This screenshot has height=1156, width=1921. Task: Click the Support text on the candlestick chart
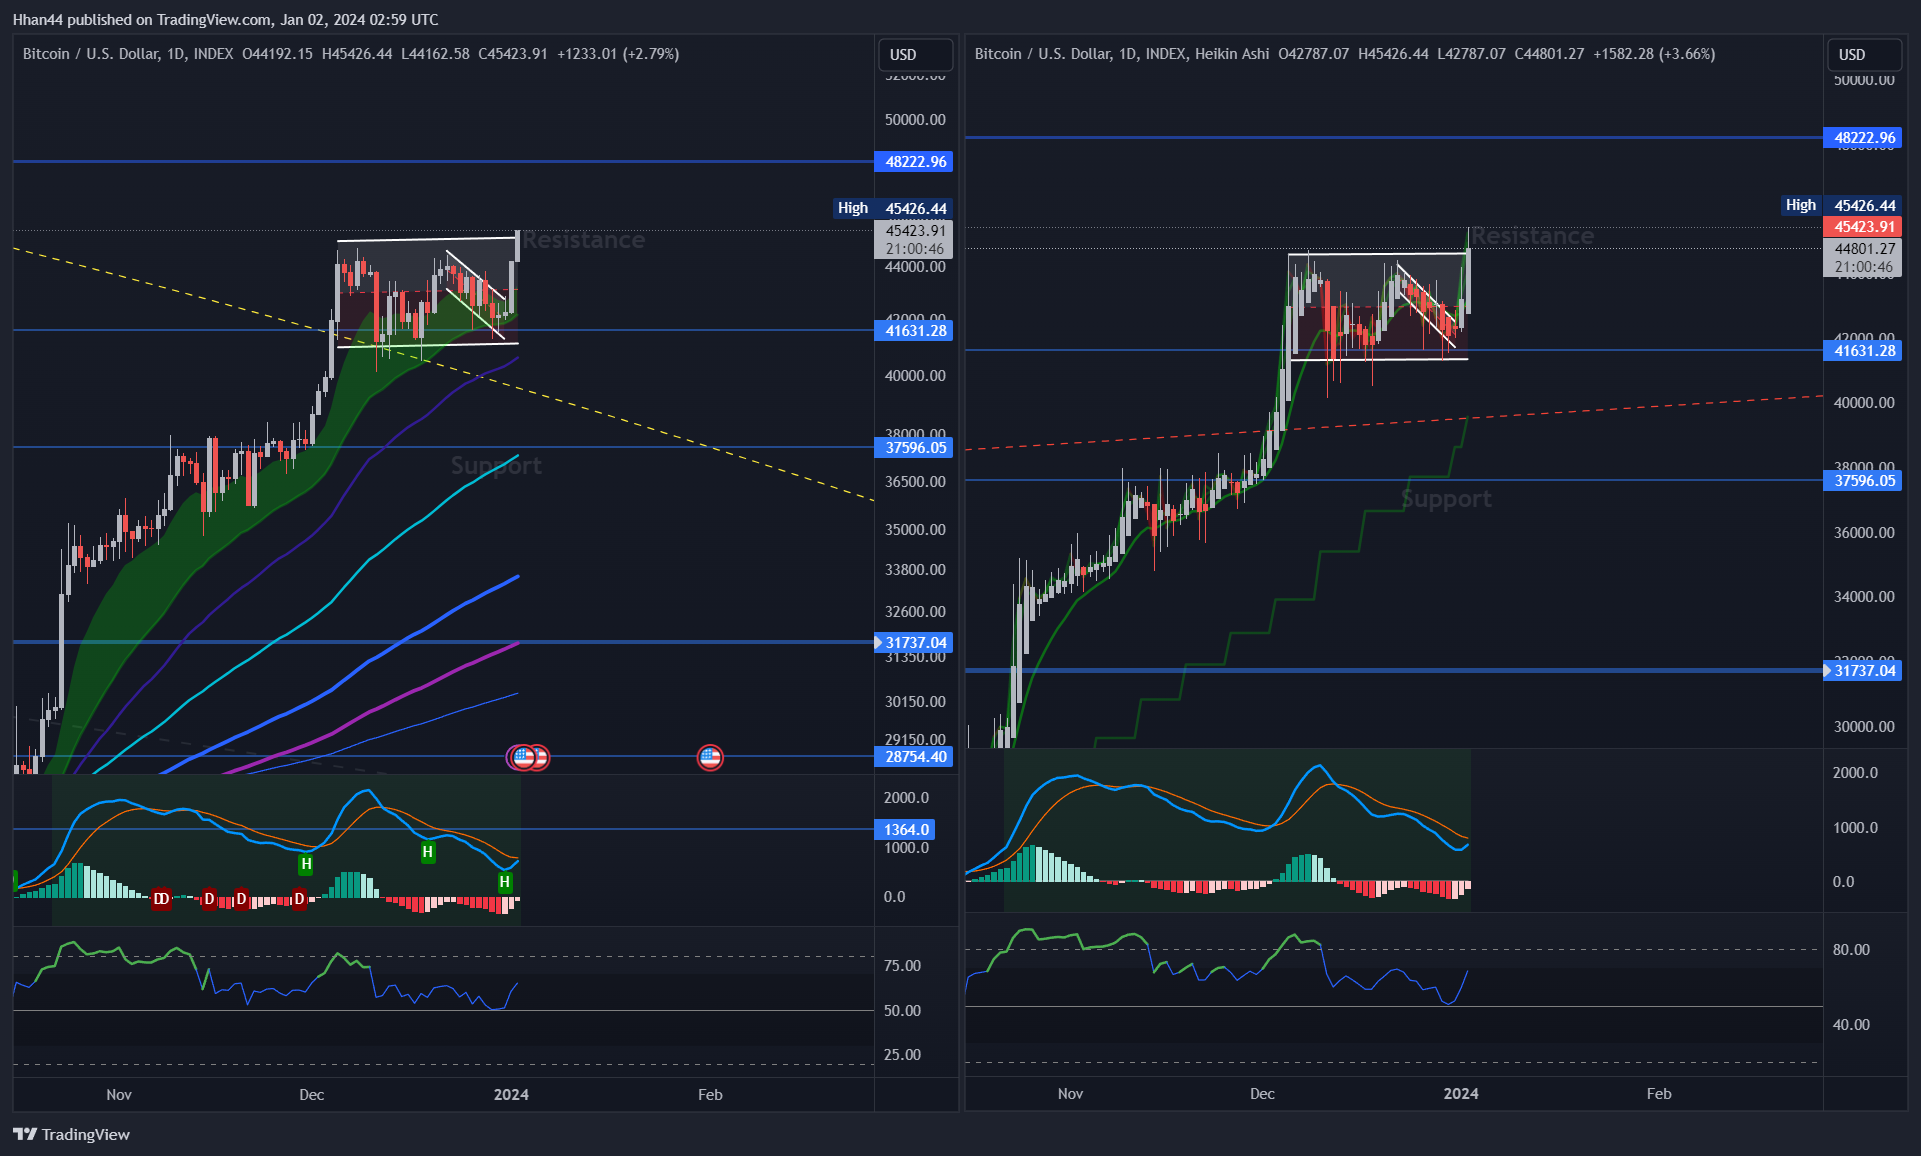[496, 466]
